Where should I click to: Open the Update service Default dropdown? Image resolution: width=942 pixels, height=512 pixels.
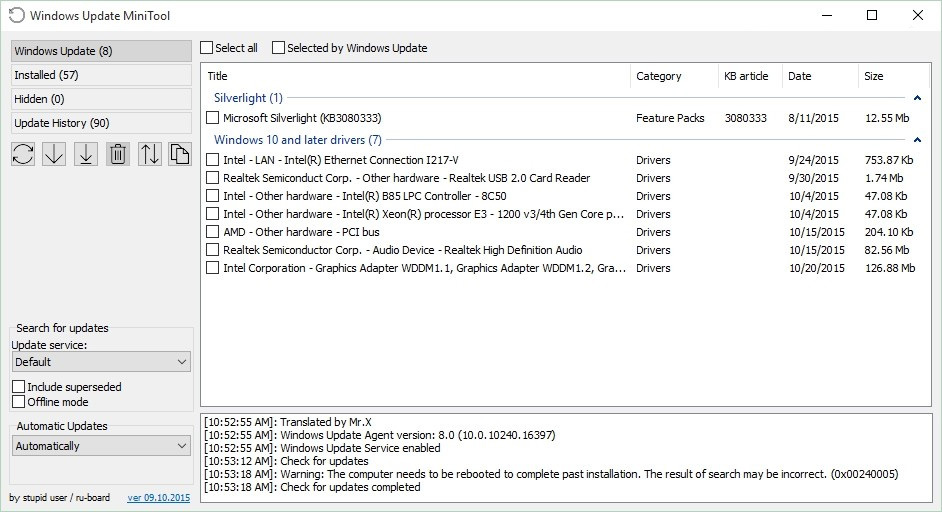click(x=101, y=362)
